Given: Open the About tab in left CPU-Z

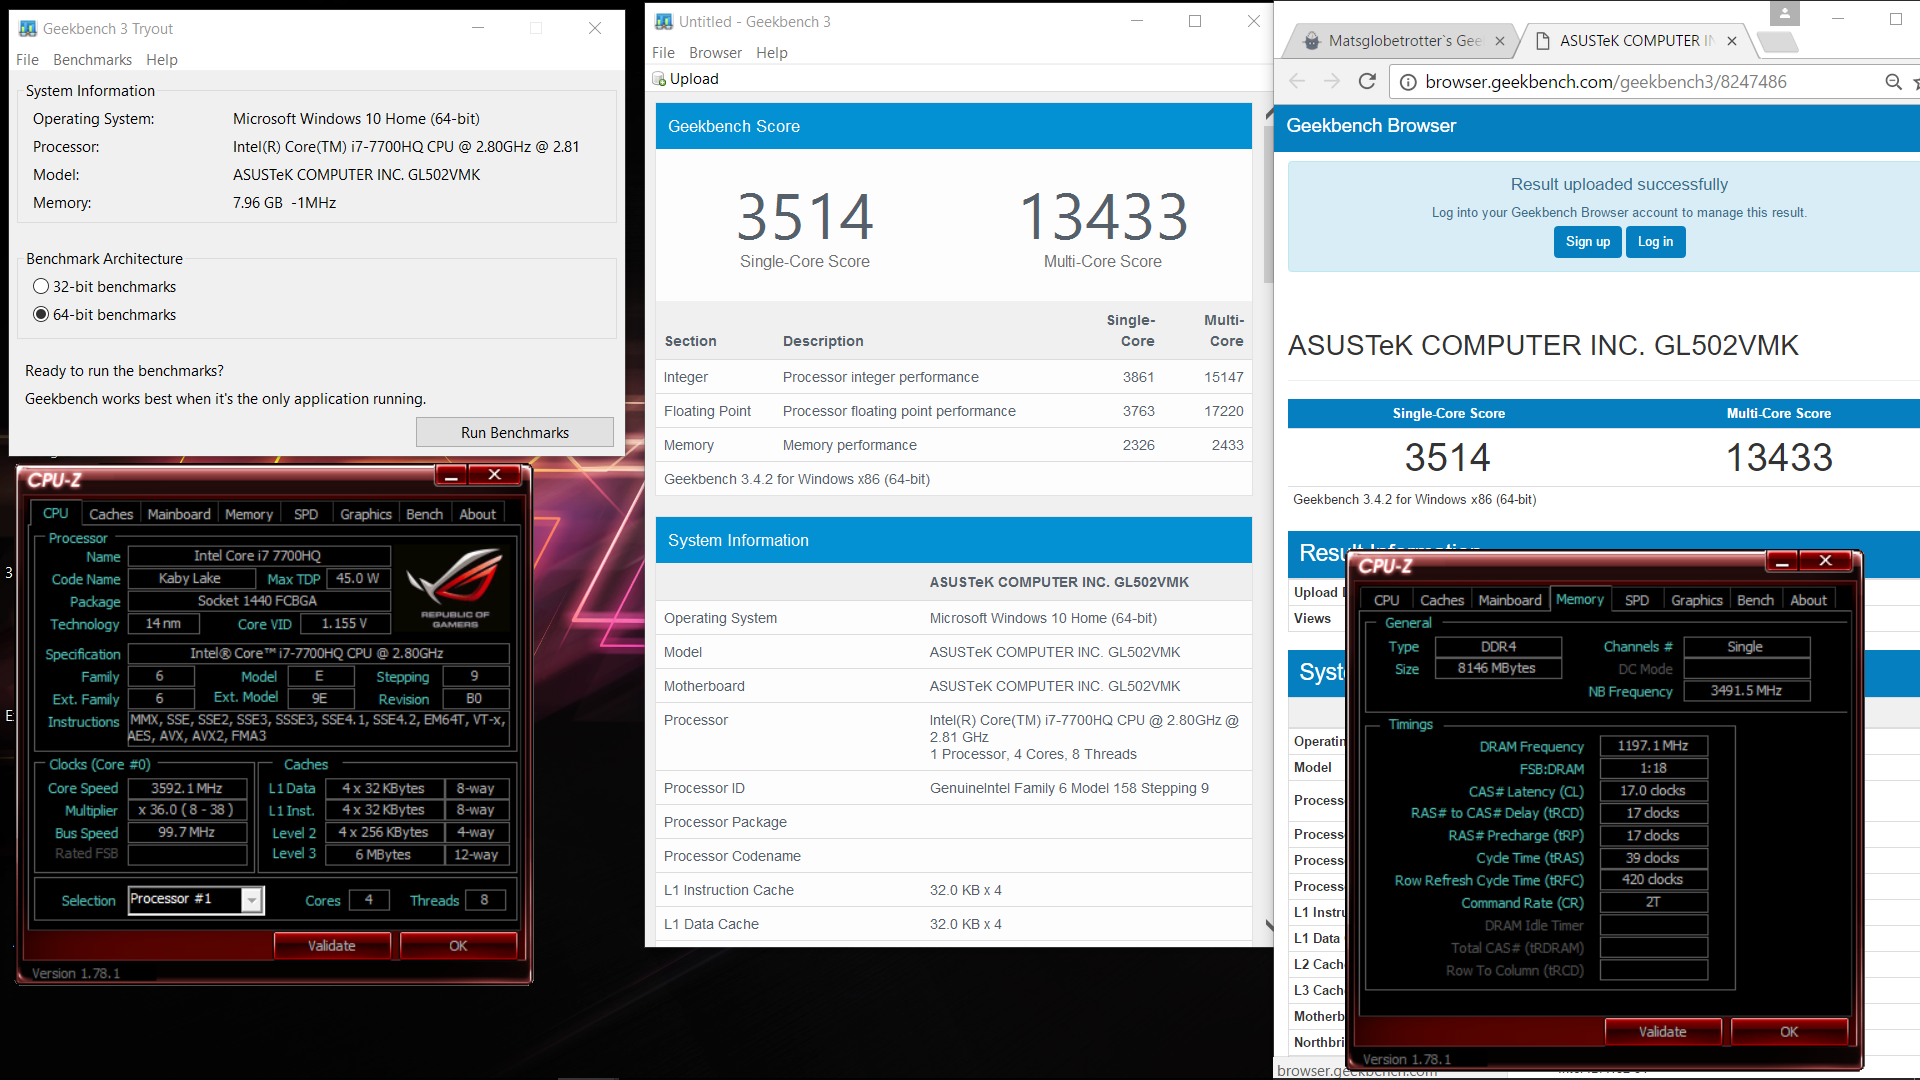Looking at the screenshot, I should point(477,514).
